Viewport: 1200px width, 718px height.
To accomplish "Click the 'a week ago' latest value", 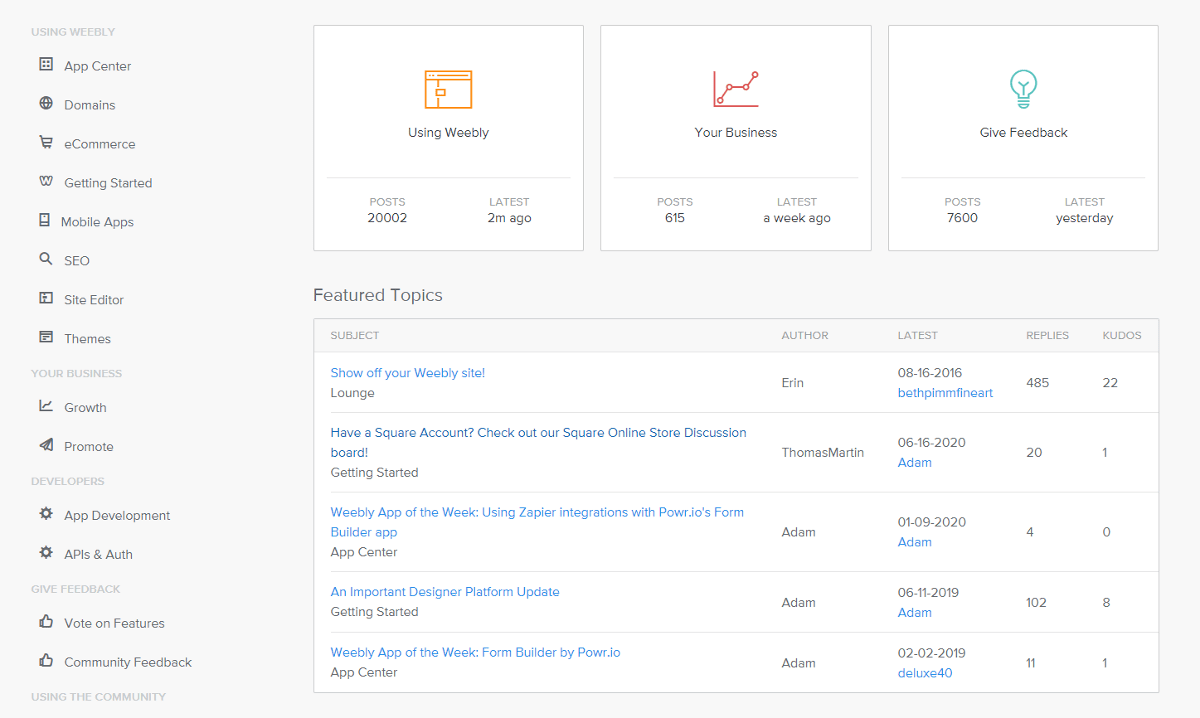I will (797, 218).
